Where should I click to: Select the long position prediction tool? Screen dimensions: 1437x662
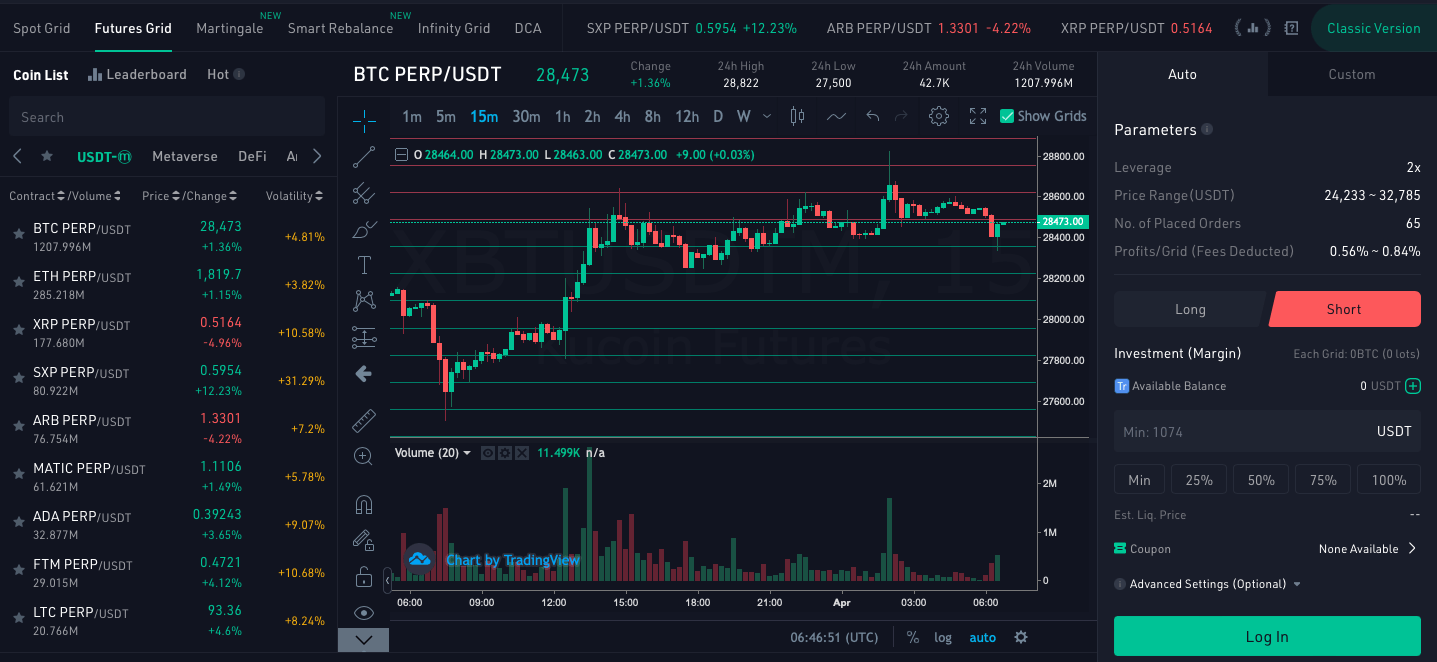point(364,338)
